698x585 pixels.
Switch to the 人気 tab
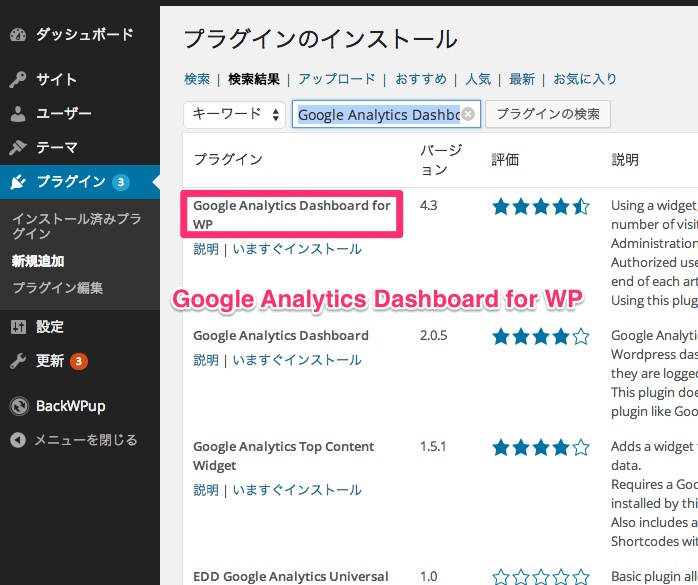pyautogui.click(x=478, y=79)
